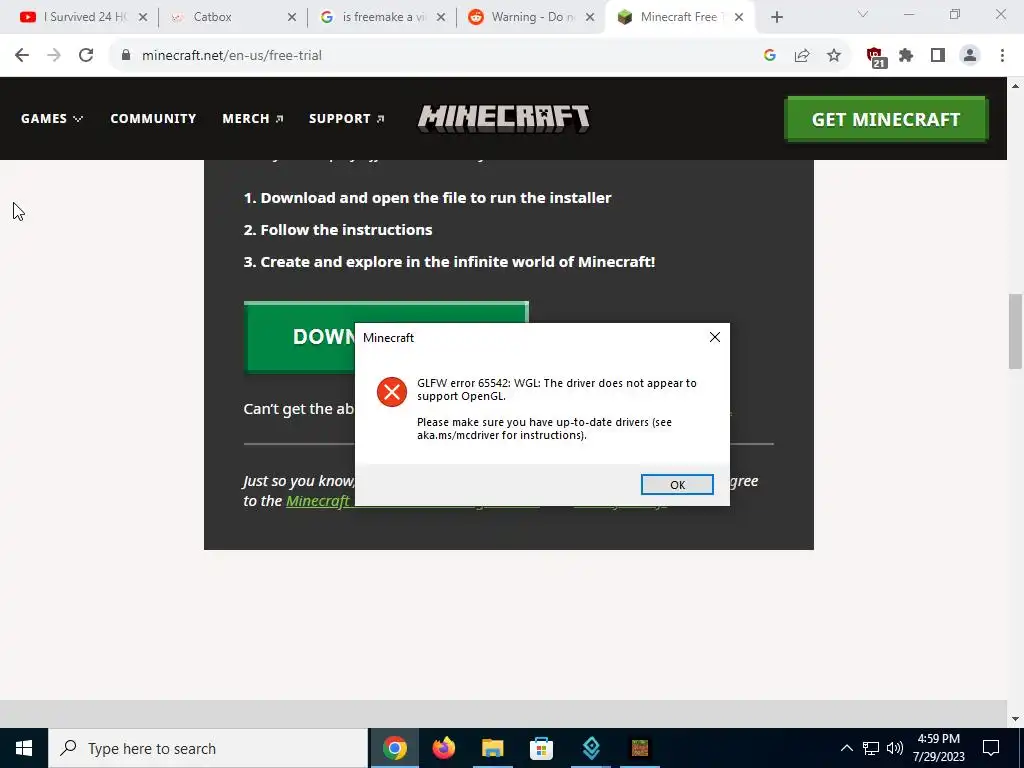Viewport: 1024px width, 768px height.
Task: Click the volume speaker tray icon
Action: point(895,748)
